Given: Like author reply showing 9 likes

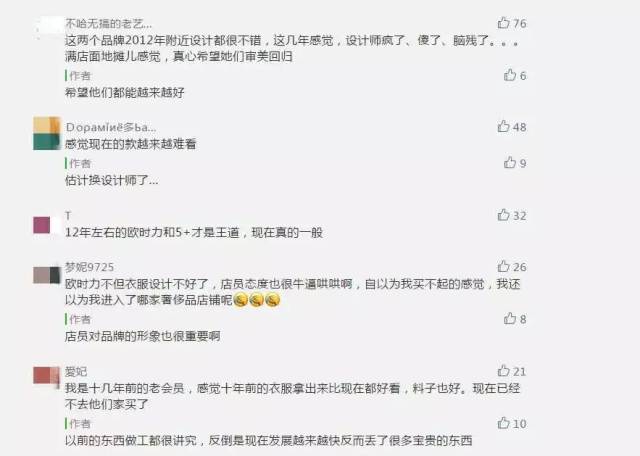Looking at the screenshot, I should [x=510, y=162].
